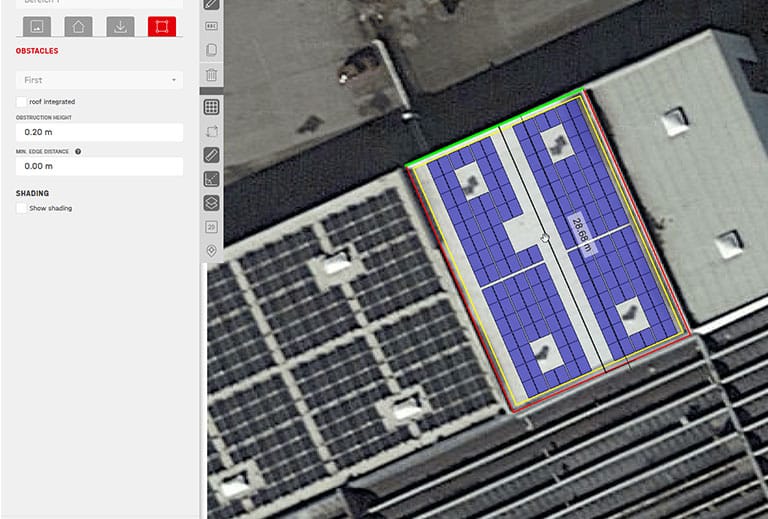Click the copy document tool icon
This screenshot has width=768, height=519.
pyautogui.click(x=211, y=50)
